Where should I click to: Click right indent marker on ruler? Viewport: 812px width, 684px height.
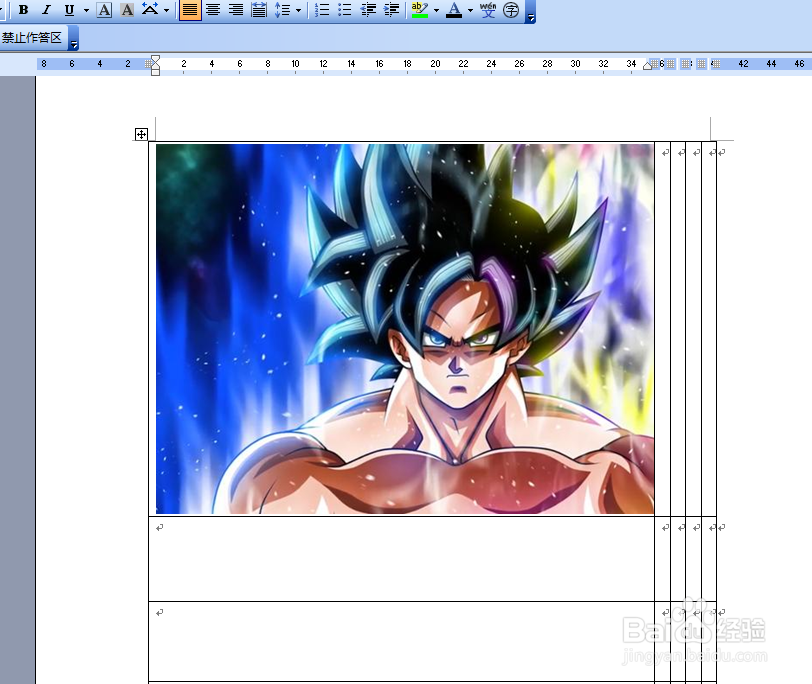(x=647, y=66)
